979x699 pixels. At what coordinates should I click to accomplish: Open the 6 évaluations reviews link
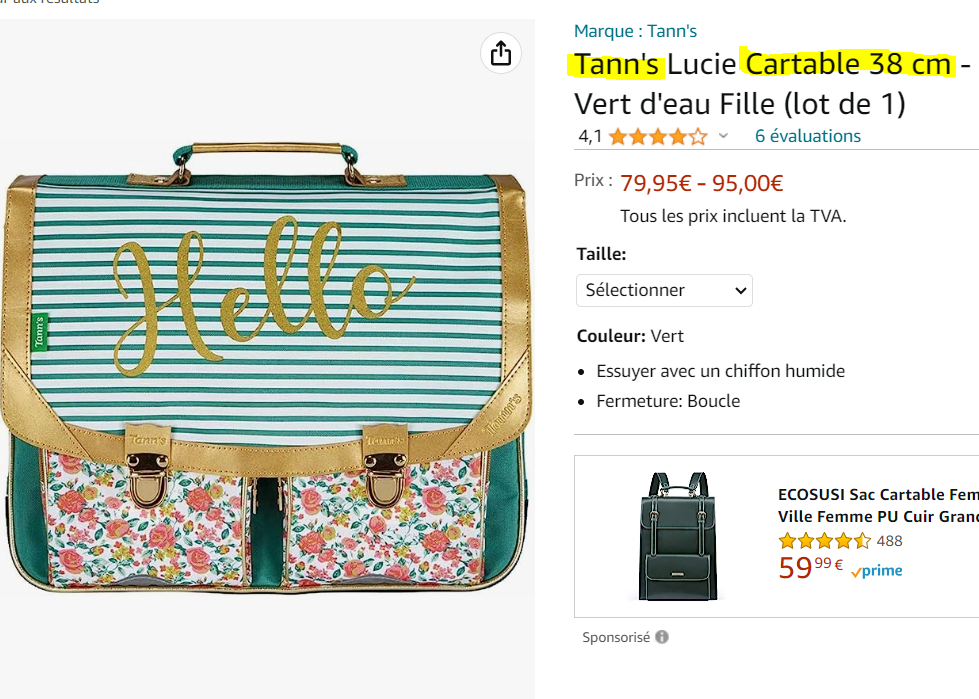pos(807,136)
